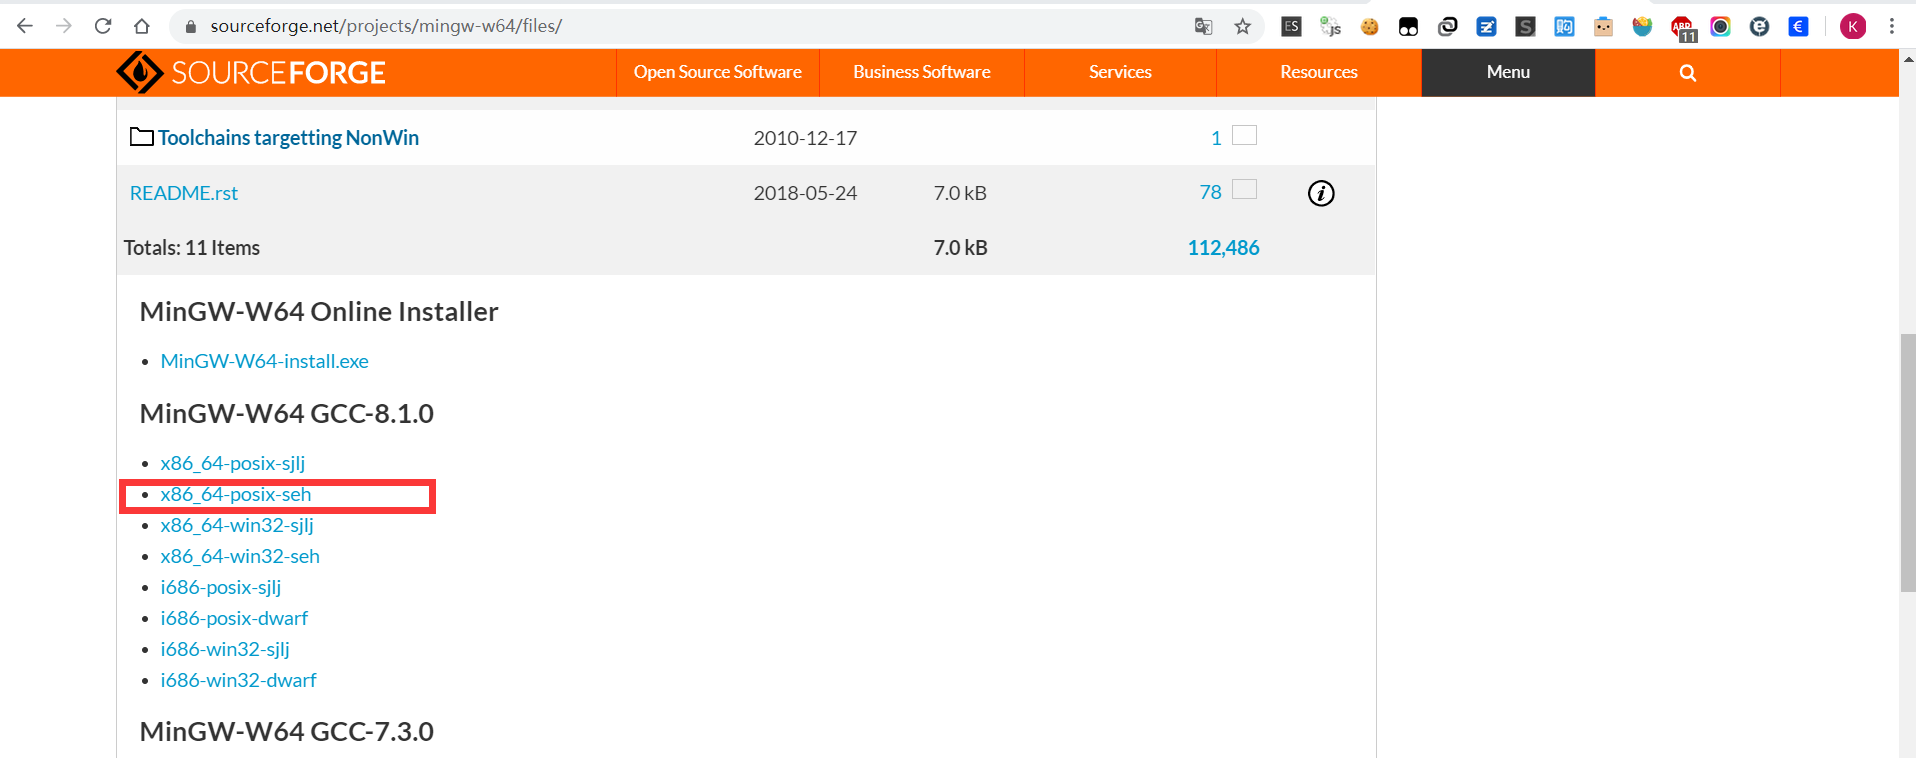Open the blue Z pencil extension

coord(1486,27)
